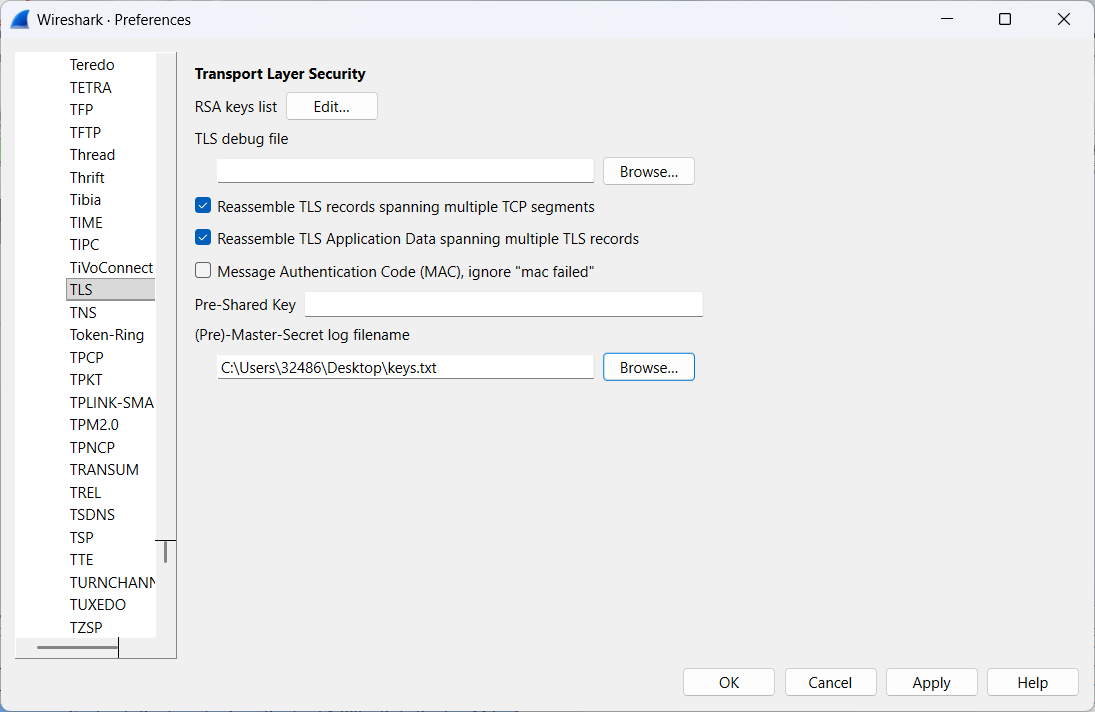Screen dimensions: 1095x712
Task: Uncheck Reassemble TLS records spanning TCP segments
Action: (203, 207)
